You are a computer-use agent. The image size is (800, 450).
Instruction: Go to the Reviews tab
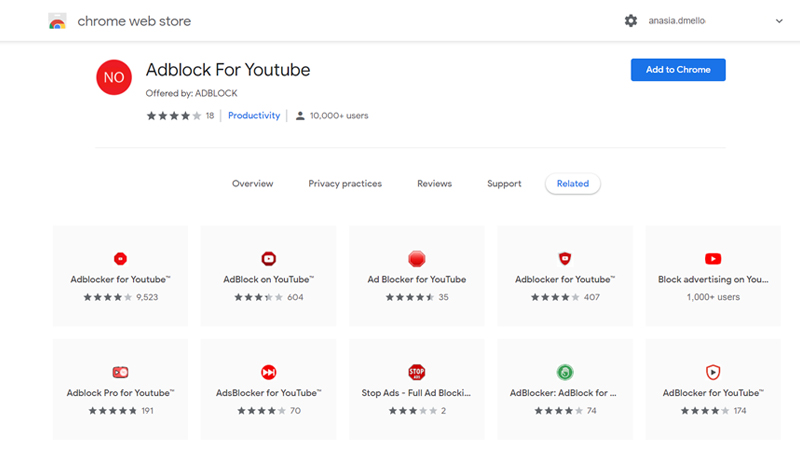tap(434, 184)
